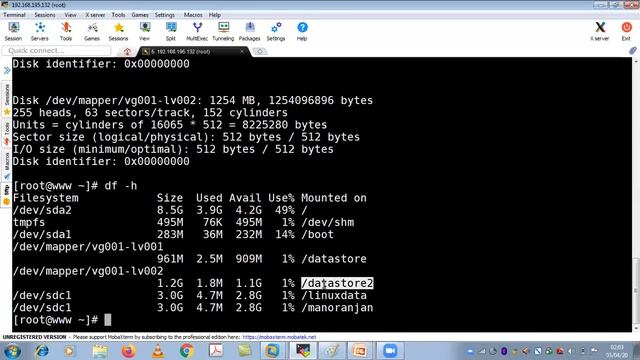The width and height of the screenshot is (640, 360).
Task: Expand the sidebar with the double-chevron icon
Action: click(7, 71)
